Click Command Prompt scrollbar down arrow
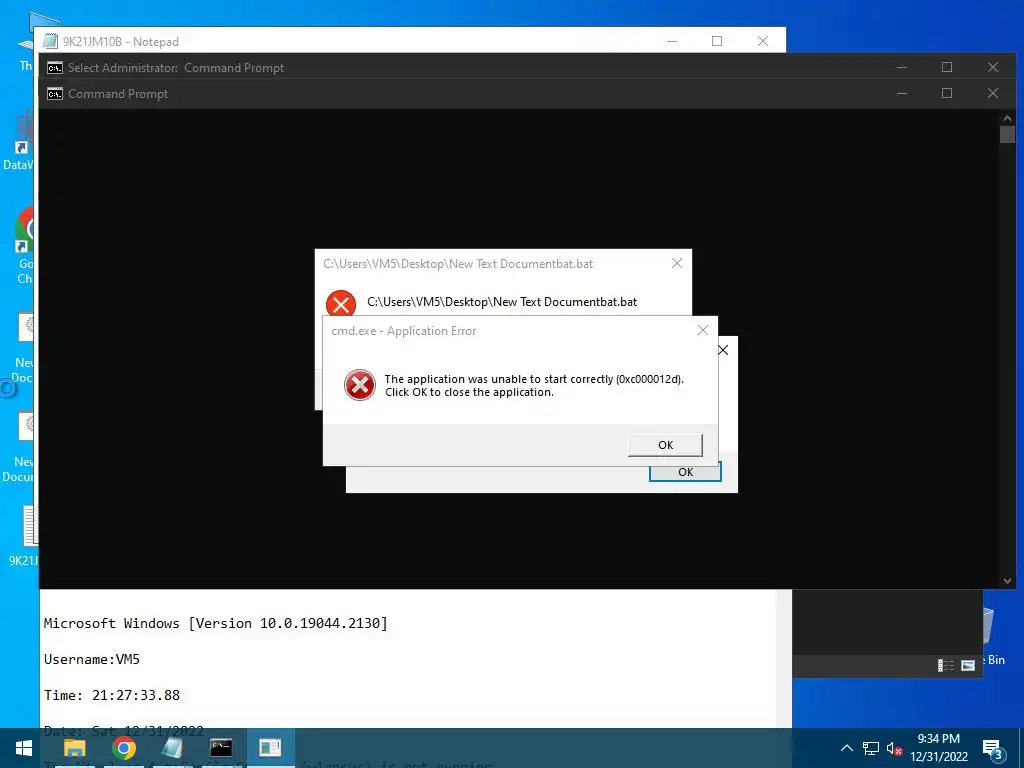The image size is (1024, 768). (x=1007, y=581)
